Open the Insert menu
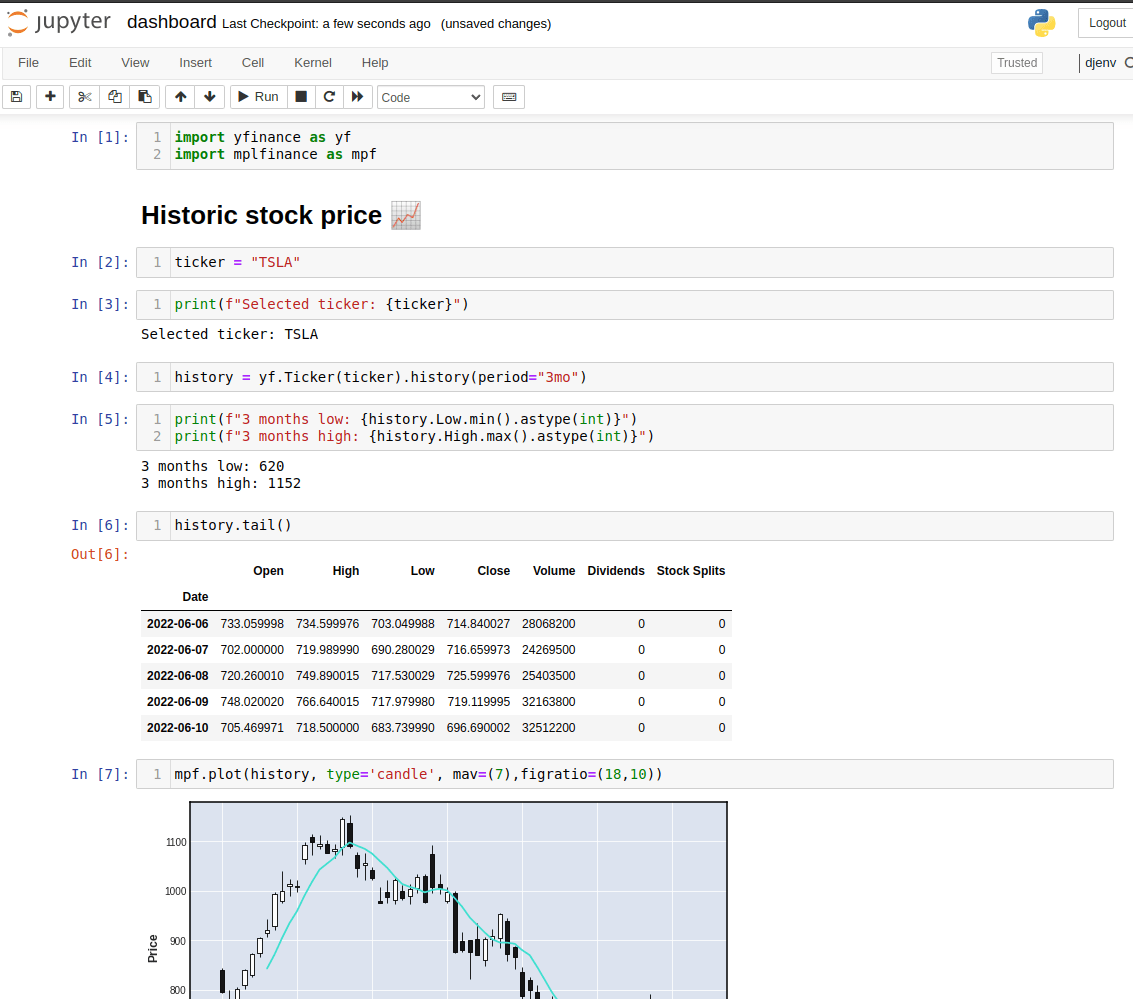 (195, 62)
